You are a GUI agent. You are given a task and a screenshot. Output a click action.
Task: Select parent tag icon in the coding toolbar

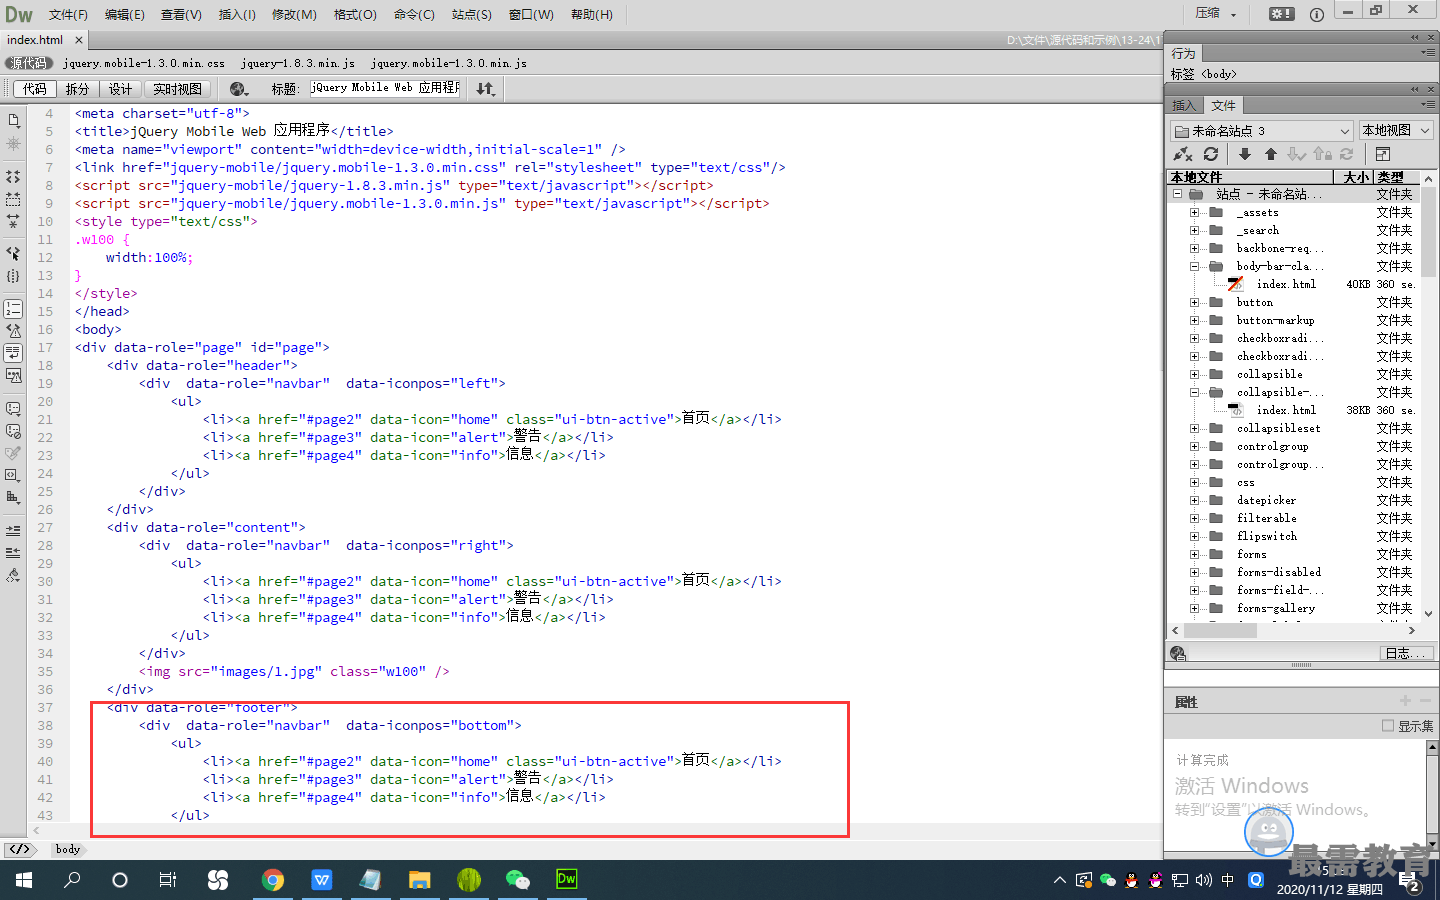click(x=13, y=253)
